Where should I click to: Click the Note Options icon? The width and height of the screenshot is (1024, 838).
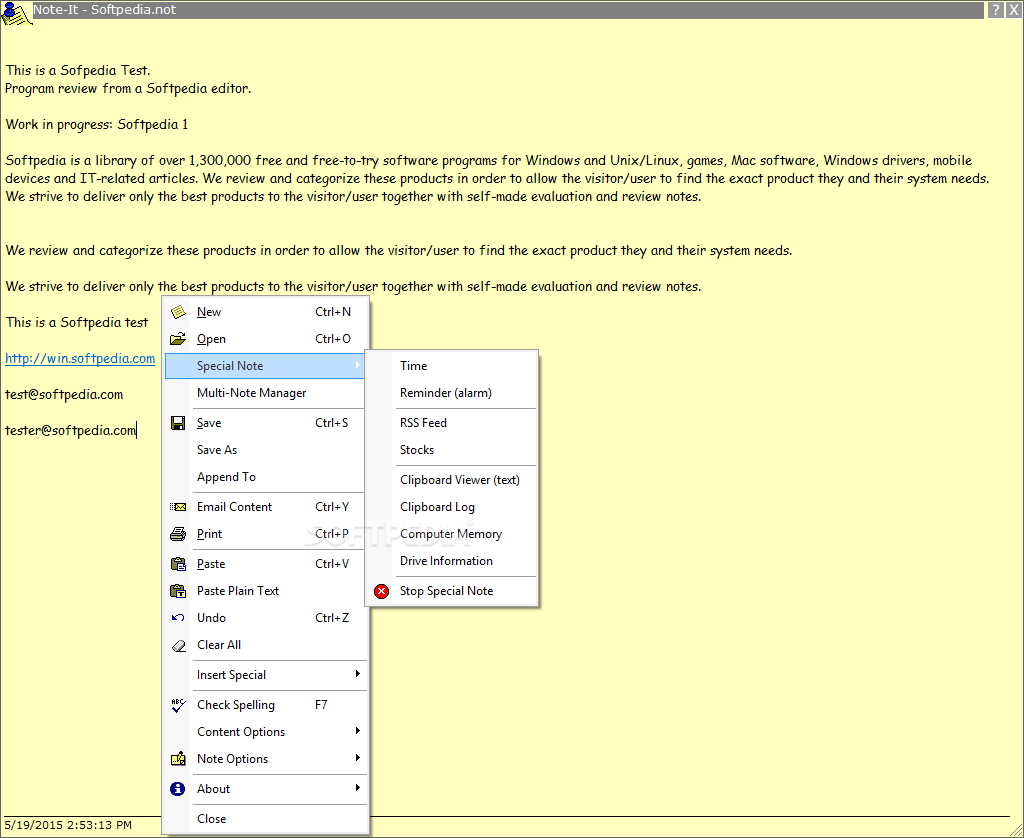click(178, 759)
